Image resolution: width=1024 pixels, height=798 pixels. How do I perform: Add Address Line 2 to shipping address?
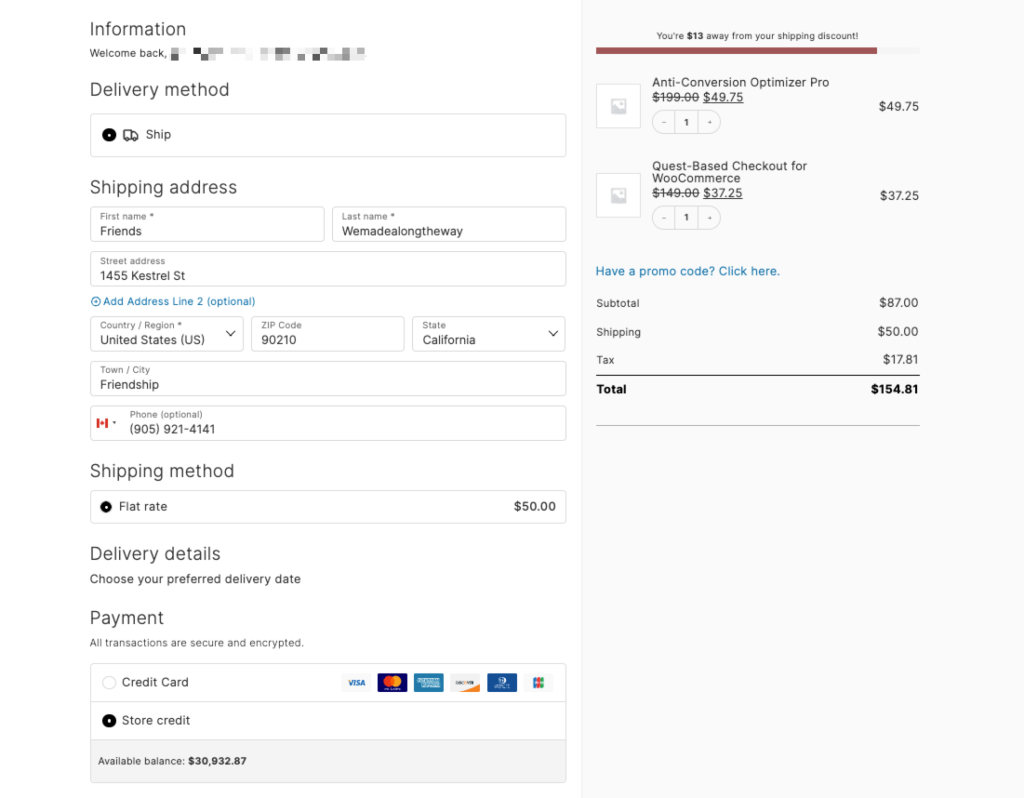click(x=173, y=301)
